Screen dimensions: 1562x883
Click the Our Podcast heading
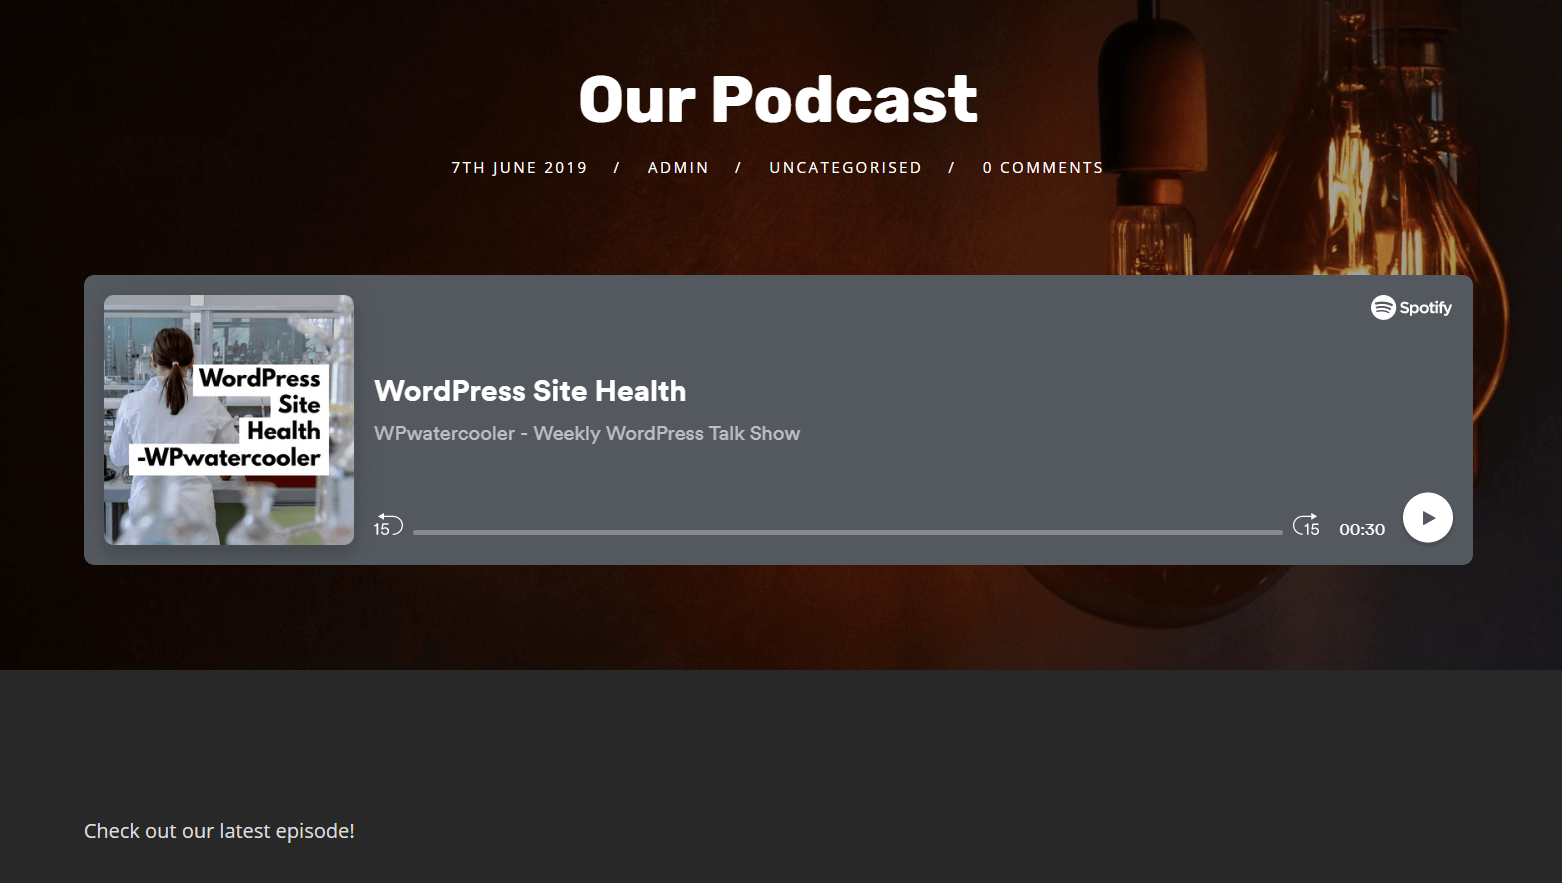(778, 99)
